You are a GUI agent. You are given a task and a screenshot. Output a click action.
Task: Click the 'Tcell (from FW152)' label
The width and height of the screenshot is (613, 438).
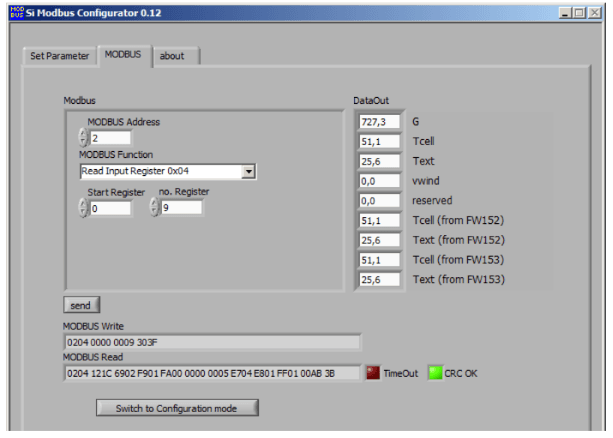coord(459,221)
